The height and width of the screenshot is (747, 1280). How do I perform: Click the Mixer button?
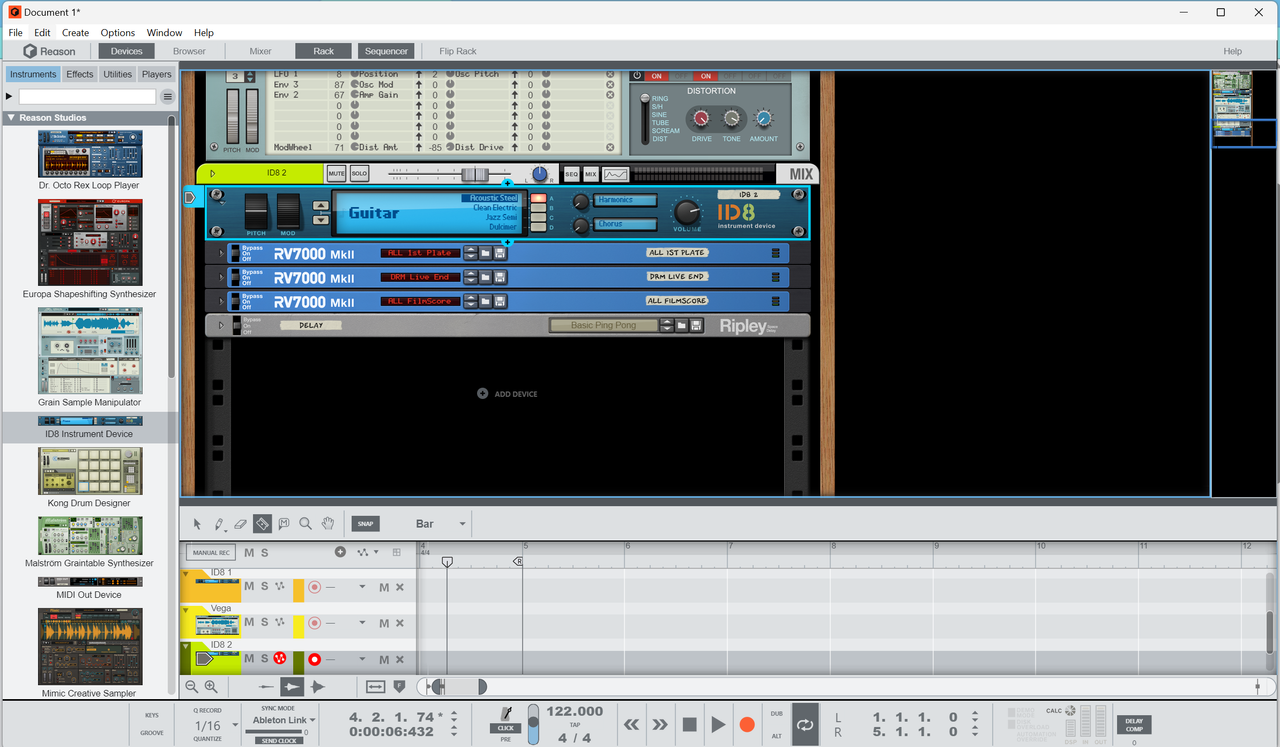point(260,51)
